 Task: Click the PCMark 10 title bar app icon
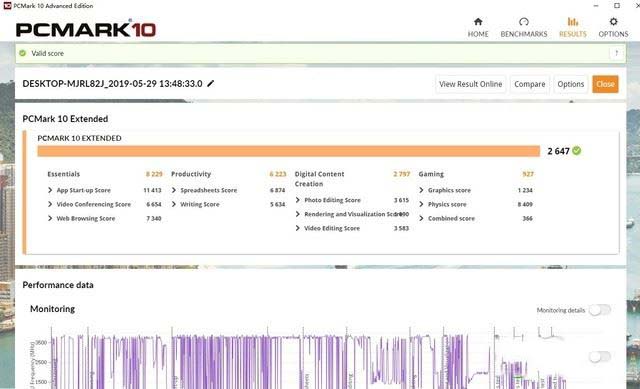[x=7, y=6]
